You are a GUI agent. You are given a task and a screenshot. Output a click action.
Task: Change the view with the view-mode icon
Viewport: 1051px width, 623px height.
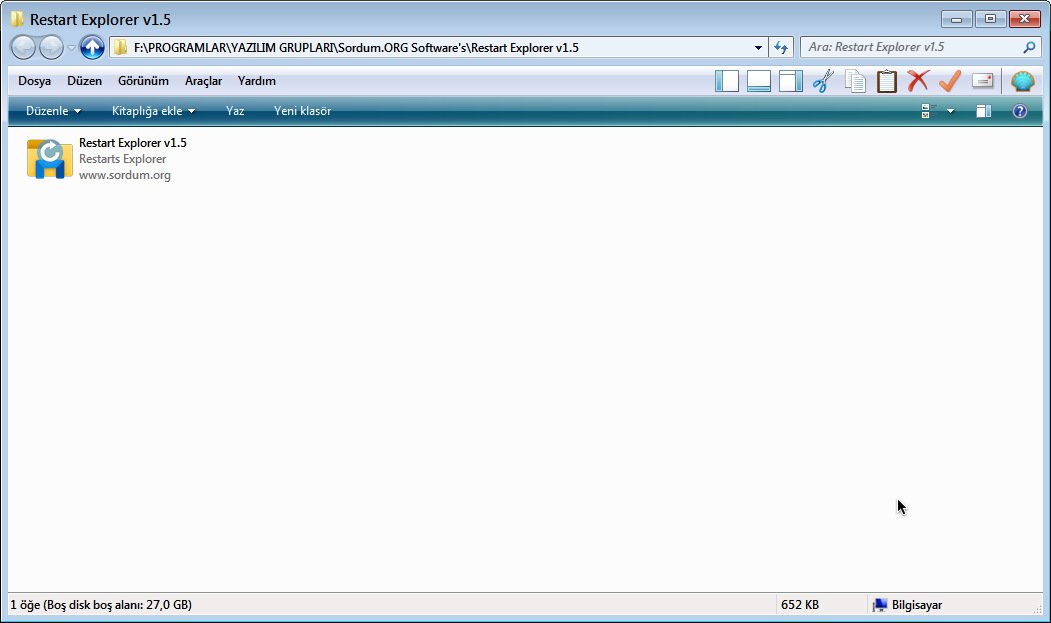point(929,111)
